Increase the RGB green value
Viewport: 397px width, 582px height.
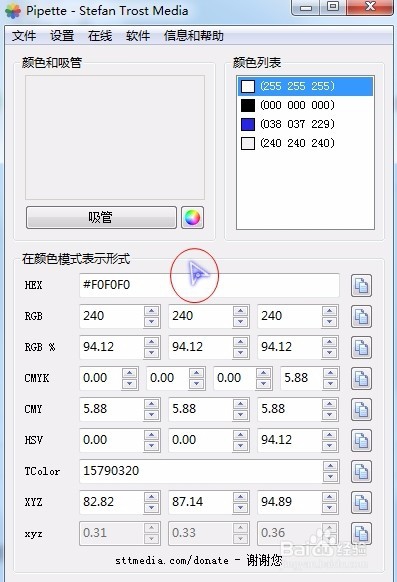[240, 311]
